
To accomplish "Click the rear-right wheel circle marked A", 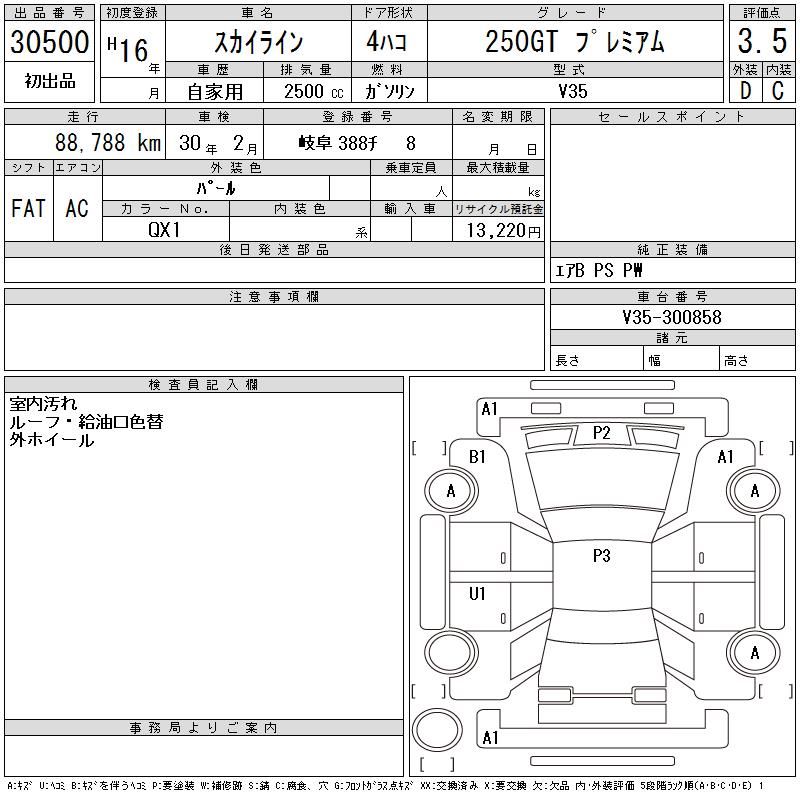I will [x=754, y=653].
